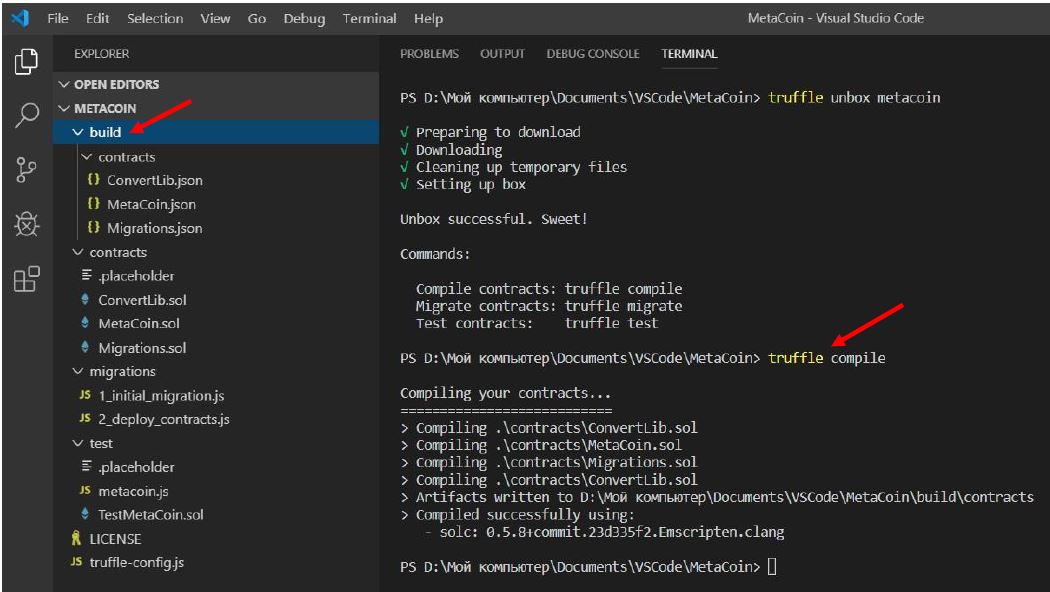This screenshot has width=1050, height=592.
Task: Collapse the build folder
Action: [x=79, y=132]
